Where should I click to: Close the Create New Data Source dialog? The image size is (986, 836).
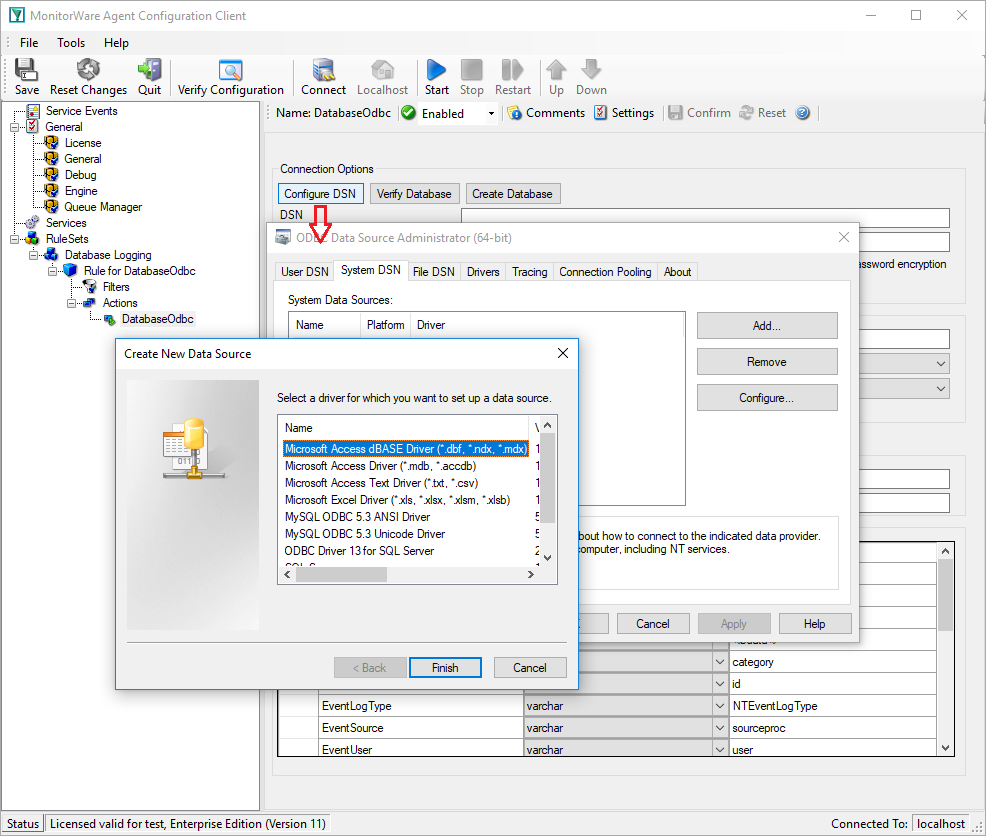[563, 353]
